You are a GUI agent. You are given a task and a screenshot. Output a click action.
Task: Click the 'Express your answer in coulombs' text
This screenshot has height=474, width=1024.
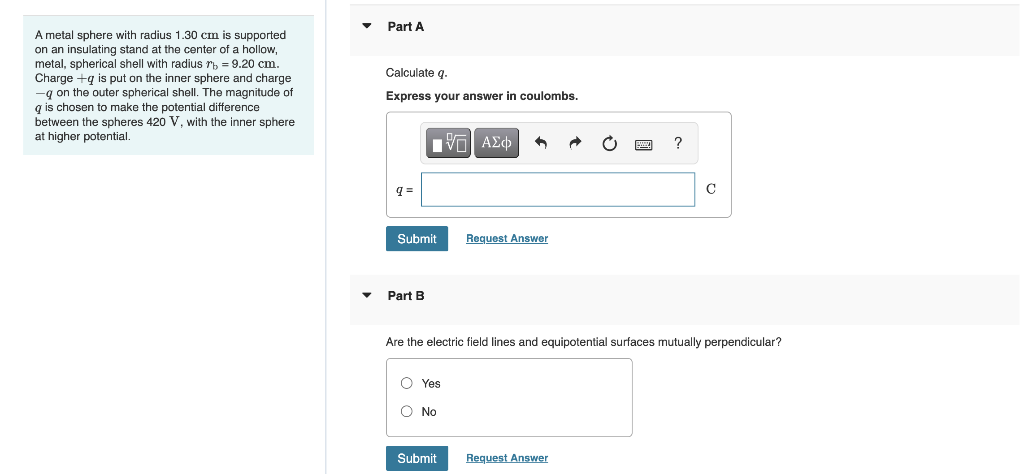[482, 96]
